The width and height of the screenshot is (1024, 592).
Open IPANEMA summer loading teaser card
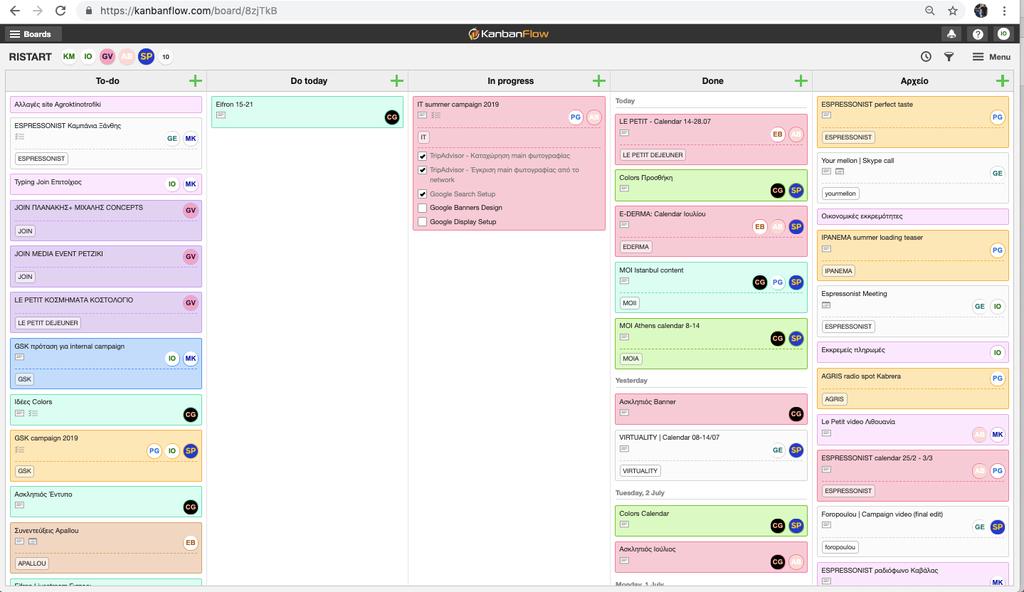pos(913,255)
